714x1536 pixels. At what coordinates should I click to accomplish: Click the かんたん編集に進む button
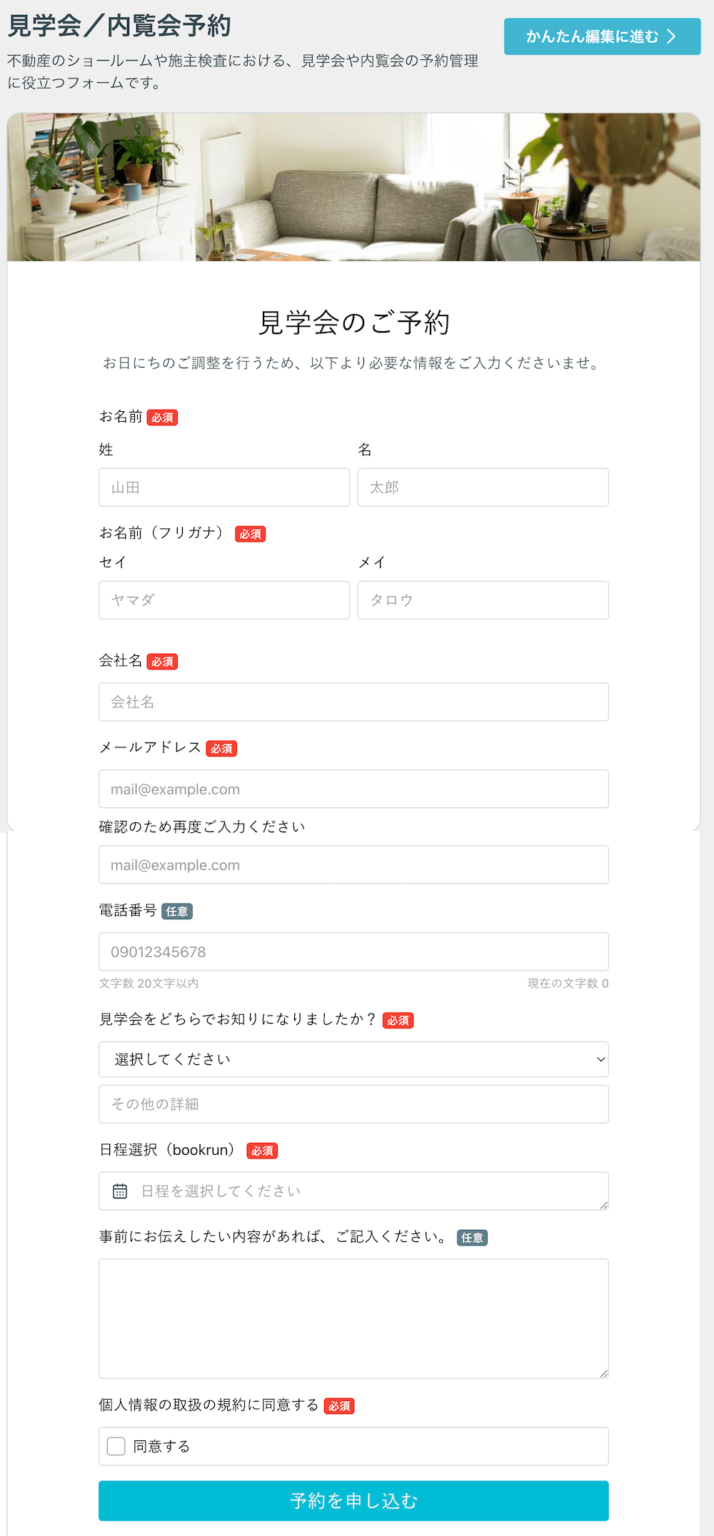601,35
